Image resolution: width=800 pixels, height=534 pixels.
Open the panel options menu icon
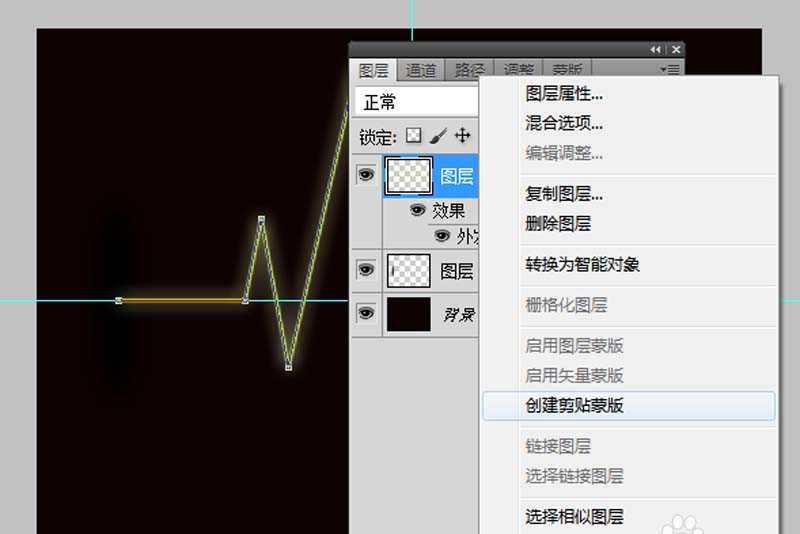click(669, 69)
